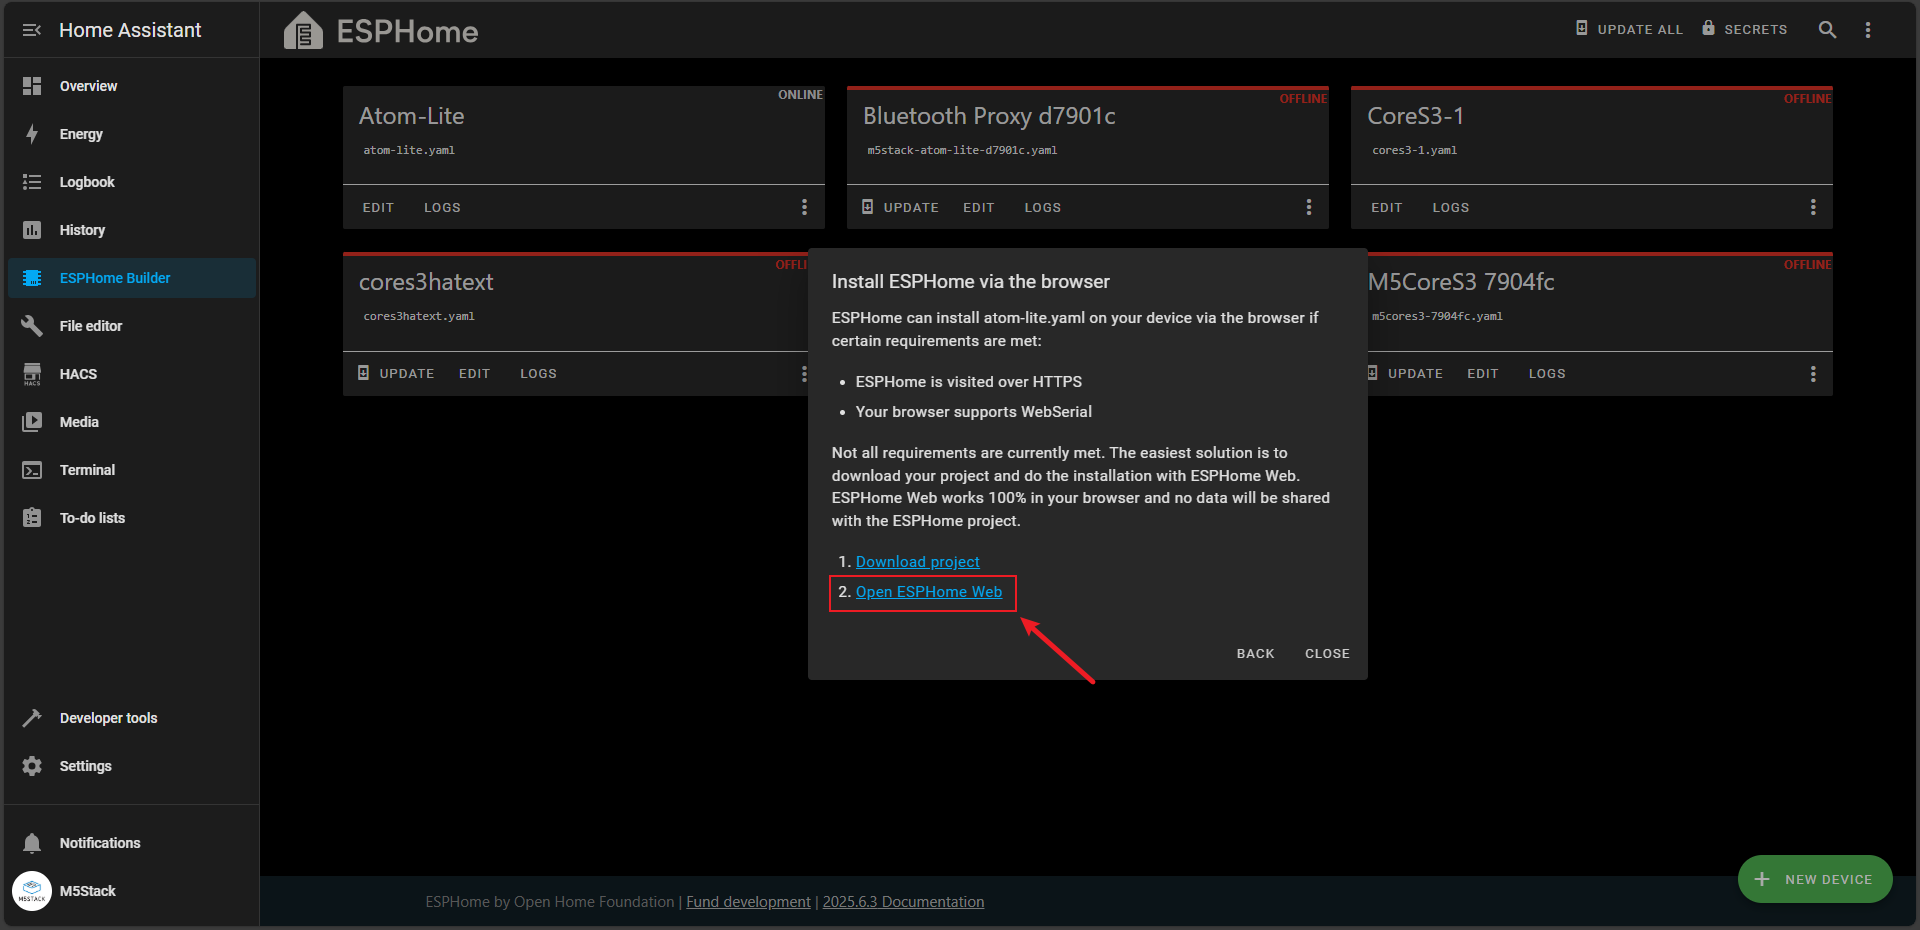Image resolution: width=1920 pixels, height=930 pixels.
Task: Open the Media play icon
Action: click(x=32, y=422)
